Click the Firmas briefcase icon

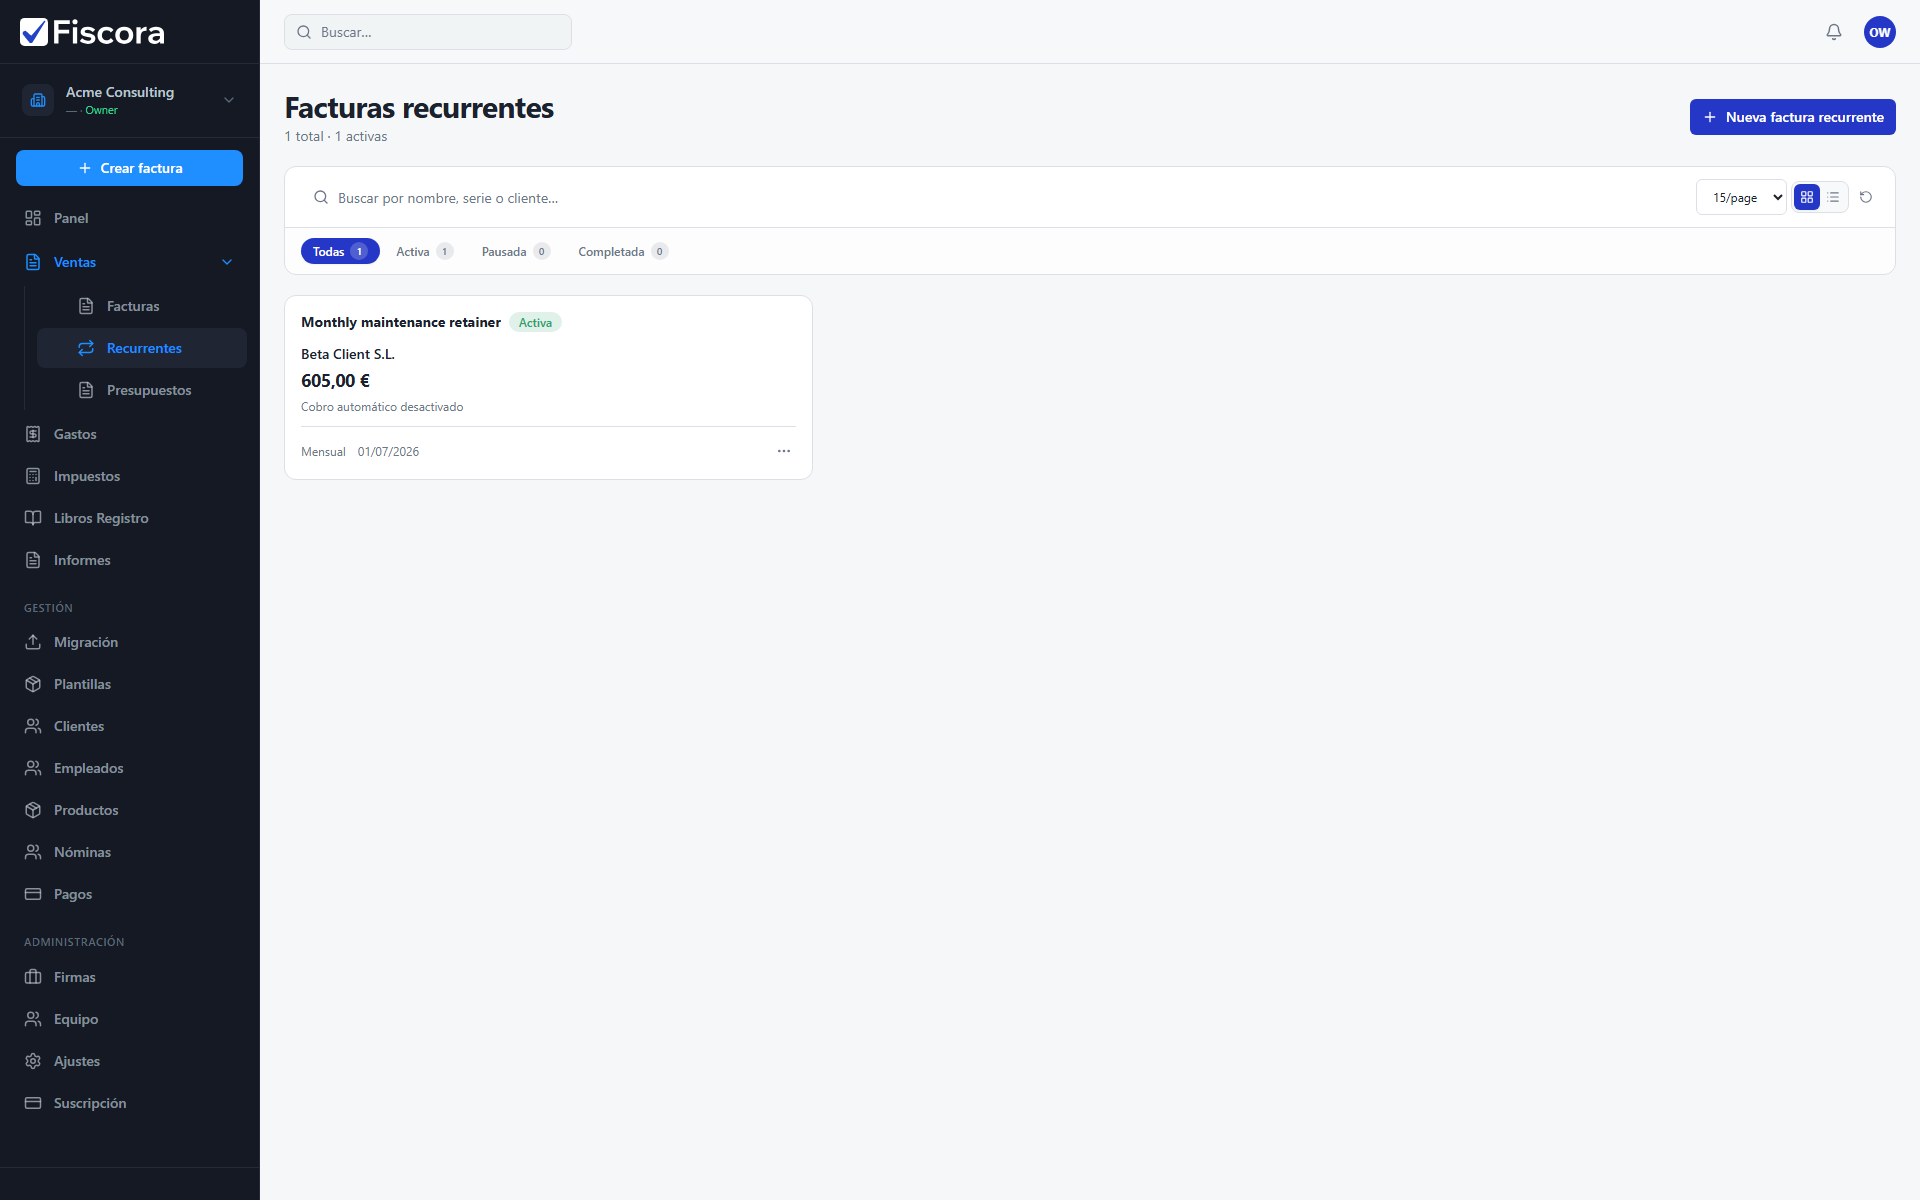click(33, 977)
